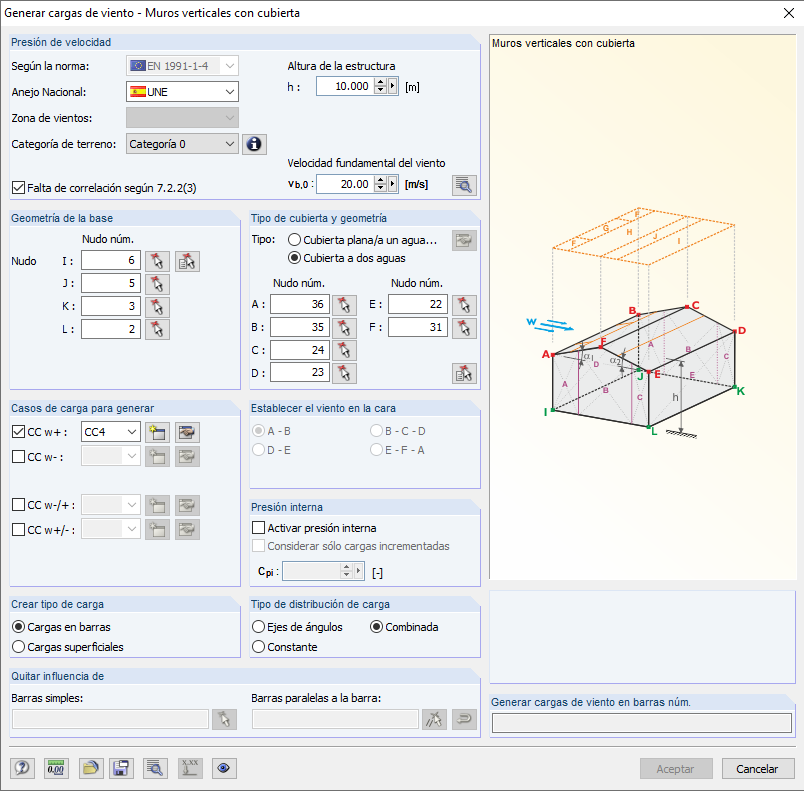The image size is (804, 791).
Task: Open terrain category info button
Action: click(254, 144)
